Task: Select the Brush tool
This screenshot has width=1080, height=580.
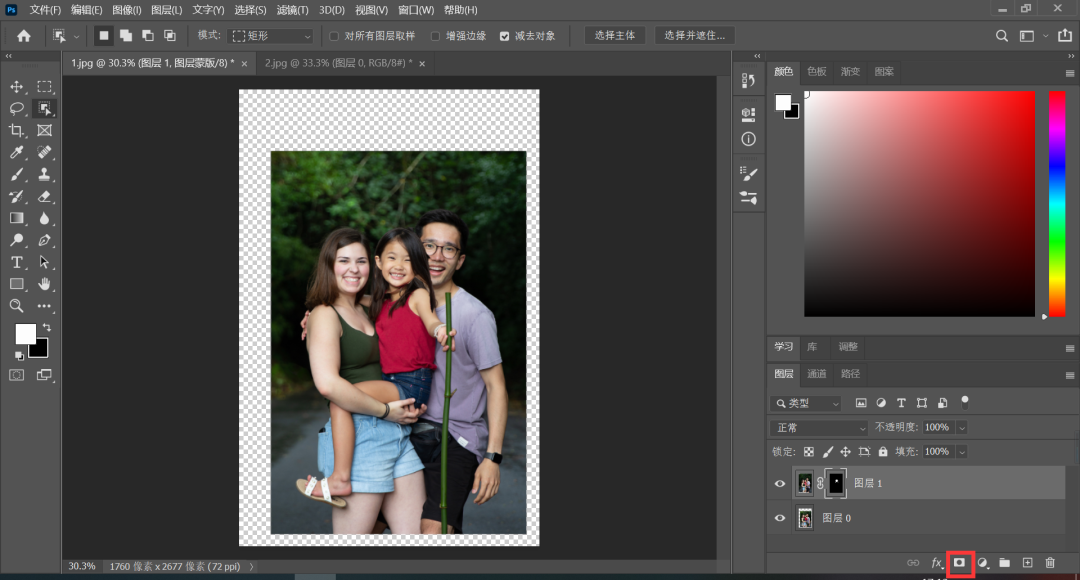Action: tap(17, 174)
